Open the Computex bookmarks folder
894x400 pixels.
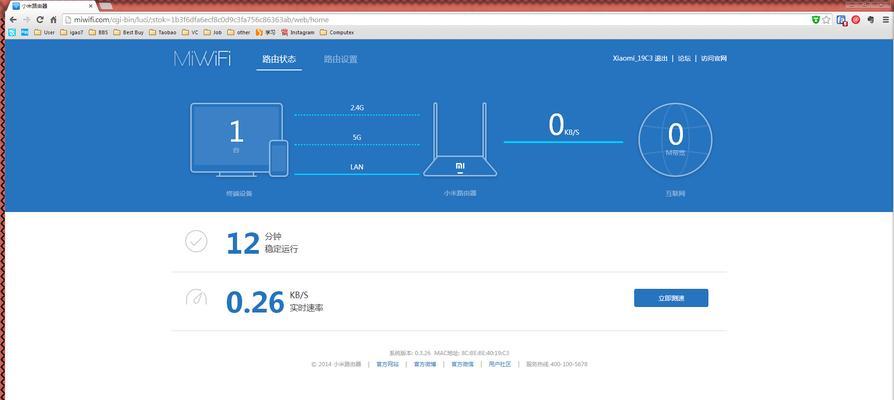tap(337, 32)
